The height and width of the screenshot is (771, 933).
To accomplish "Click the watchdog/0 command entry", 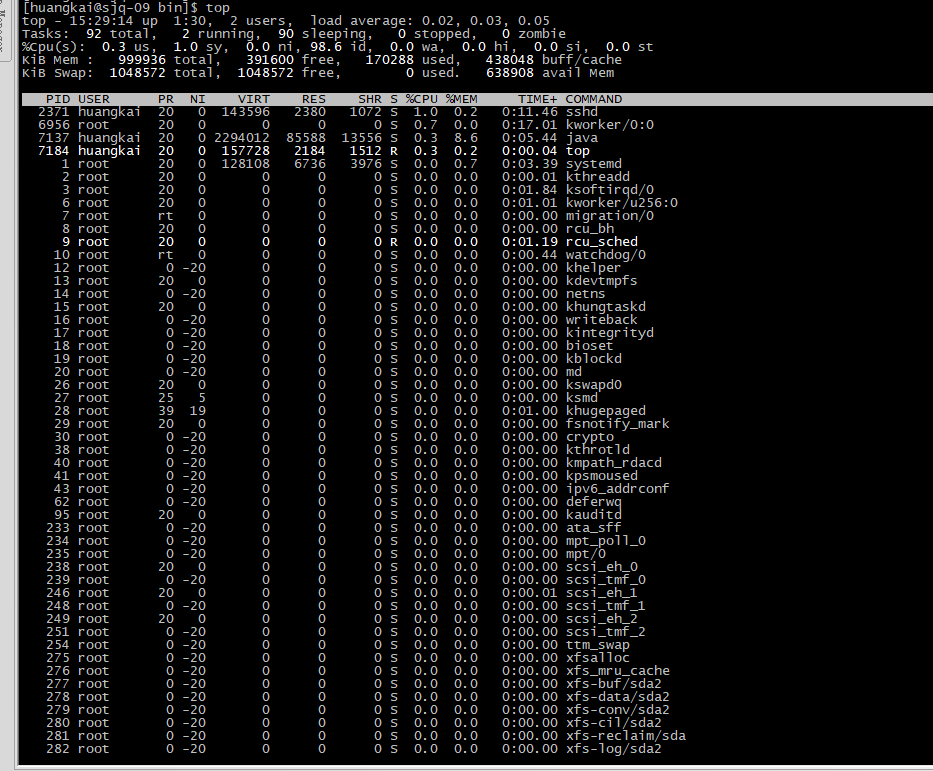I will (x=605, y=256).
